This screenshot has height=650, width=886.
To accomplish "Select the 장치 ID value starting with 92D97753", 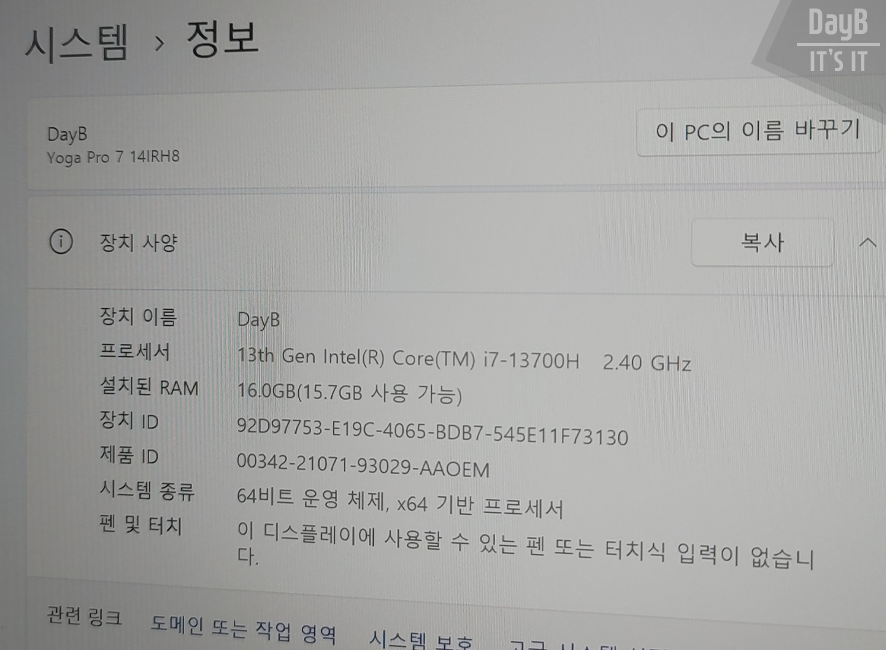I will point(432,436).
